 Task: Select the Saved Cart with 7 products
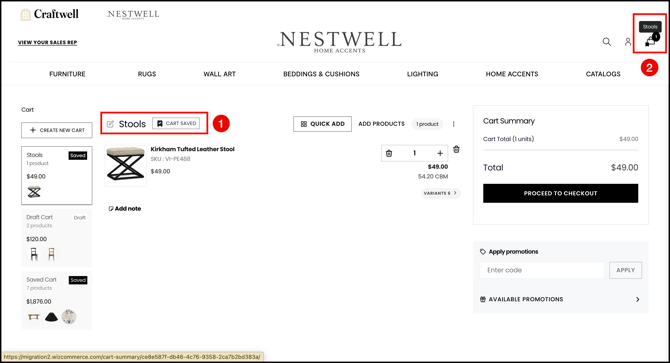tap(57, 300)
